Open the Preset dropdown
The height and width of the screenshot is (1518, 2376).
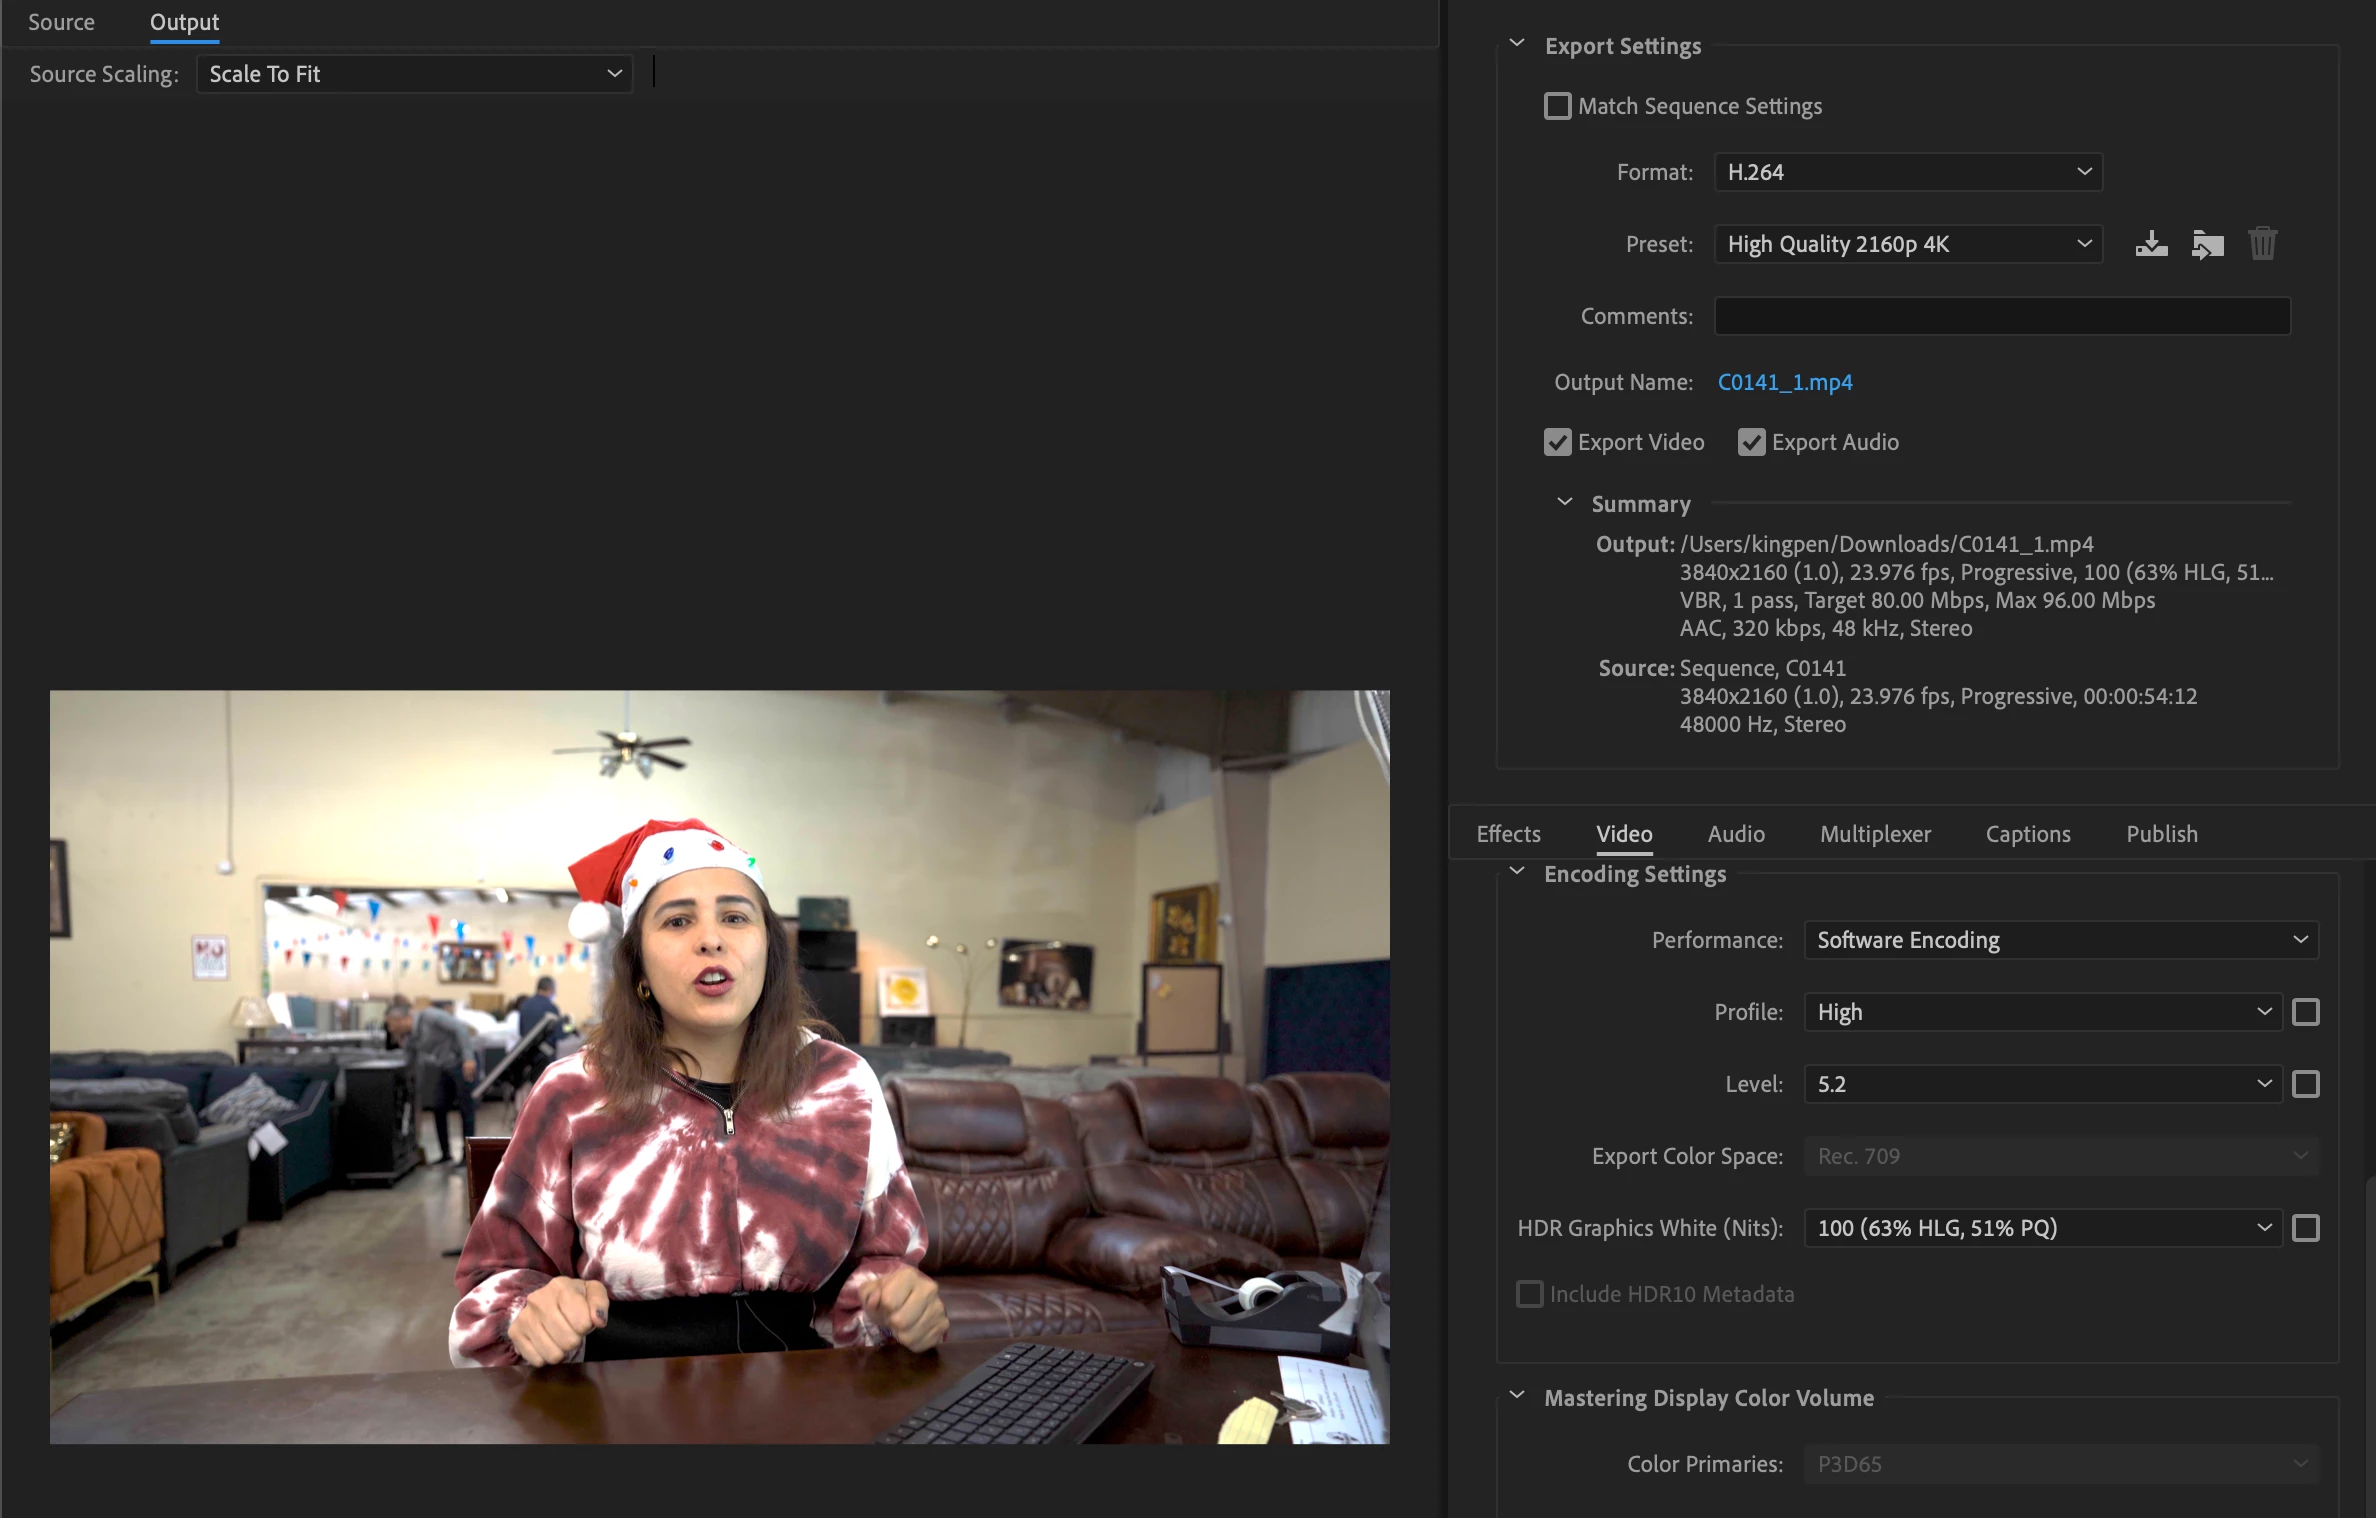coord(1908,244)
